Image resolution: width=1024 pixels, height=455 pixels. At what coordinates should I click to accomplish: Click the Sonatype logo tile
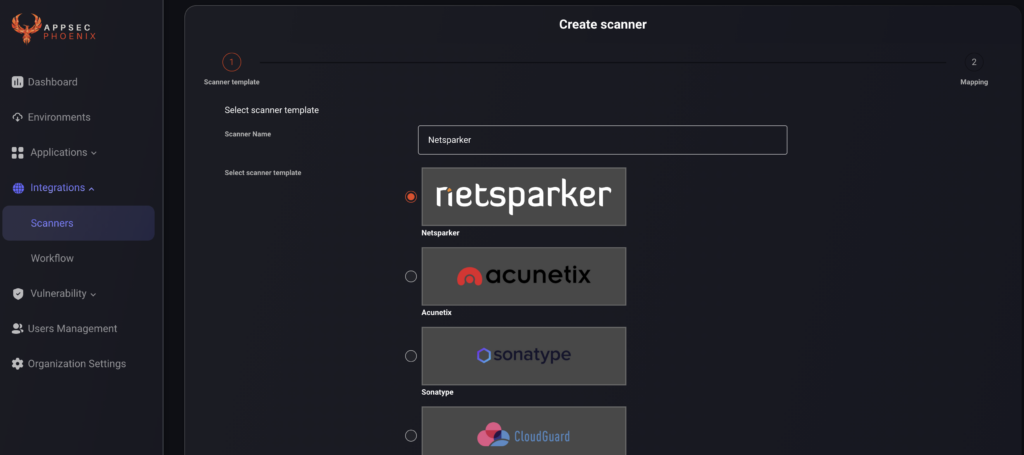pyautogui.click(x=524, y=356)
